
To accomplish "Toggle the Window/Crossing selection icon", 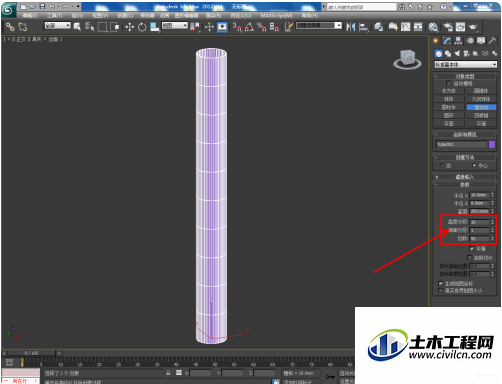I will coord(115,27).
